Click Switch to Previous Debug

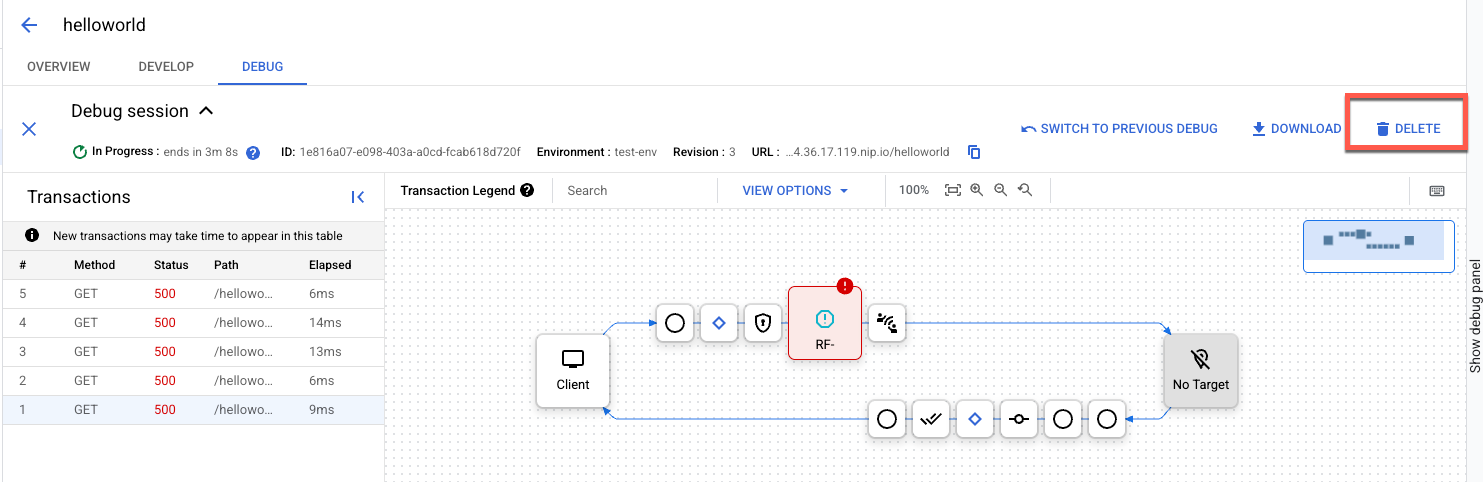coord(1119,129)
